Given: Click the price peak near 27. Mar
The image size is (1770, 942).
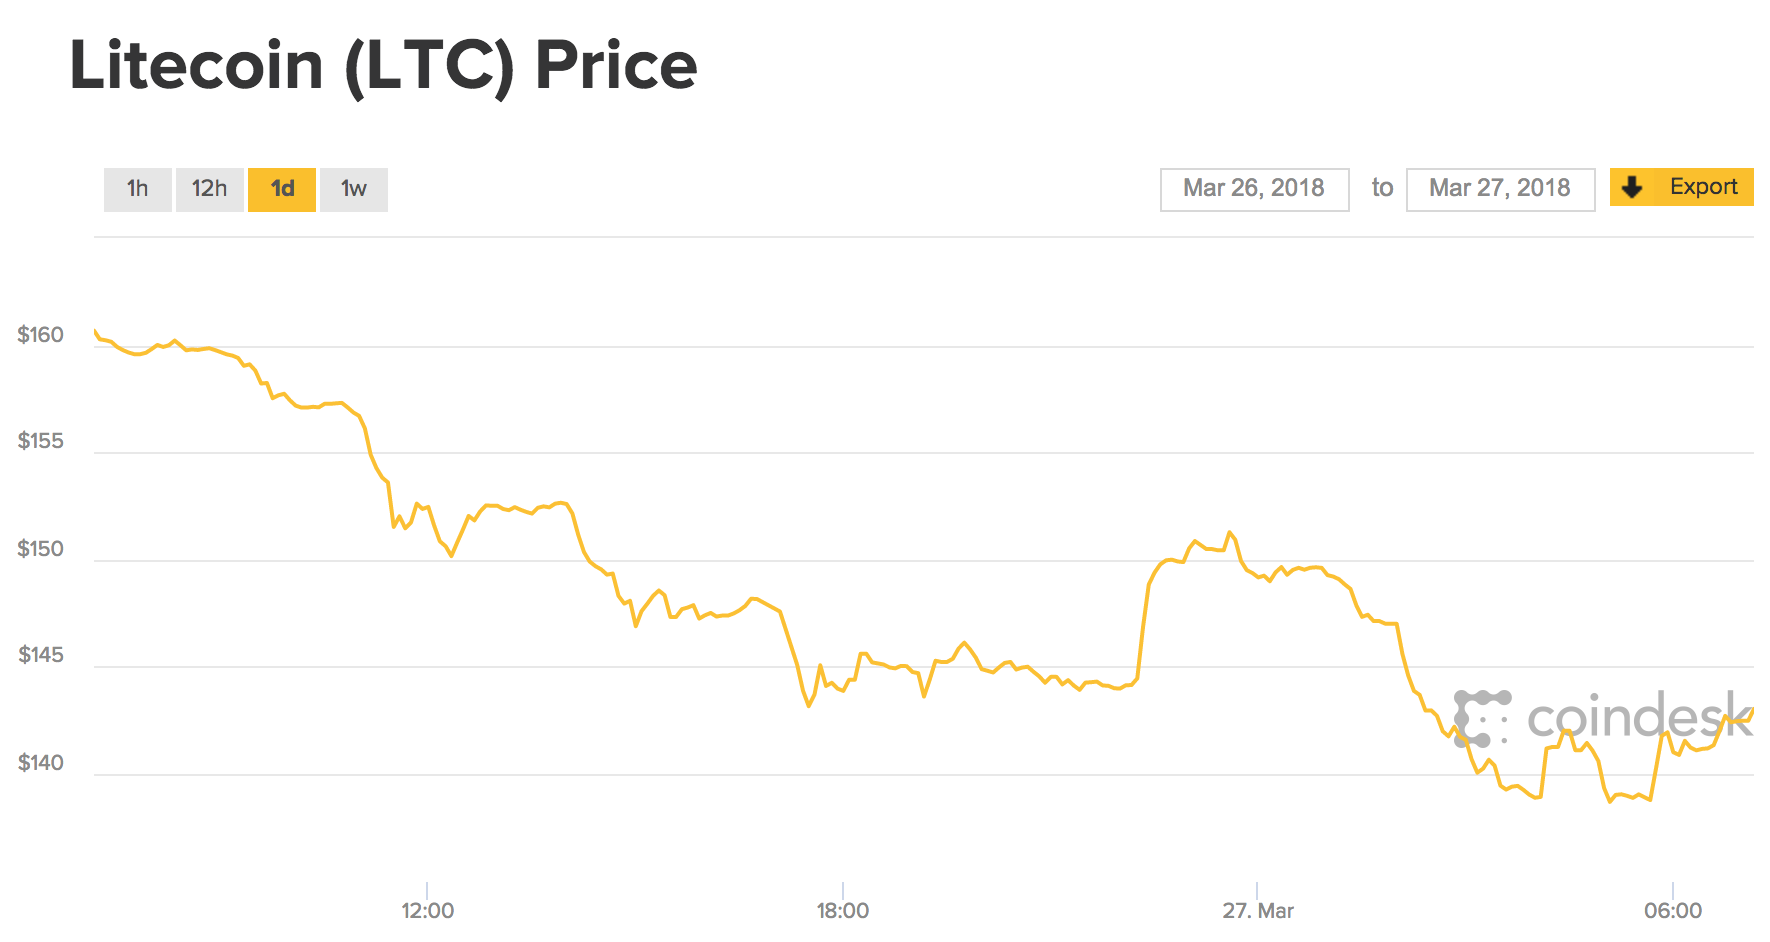Looking at the screenshot, I should pyautogui.click(x=1228, y=532).
